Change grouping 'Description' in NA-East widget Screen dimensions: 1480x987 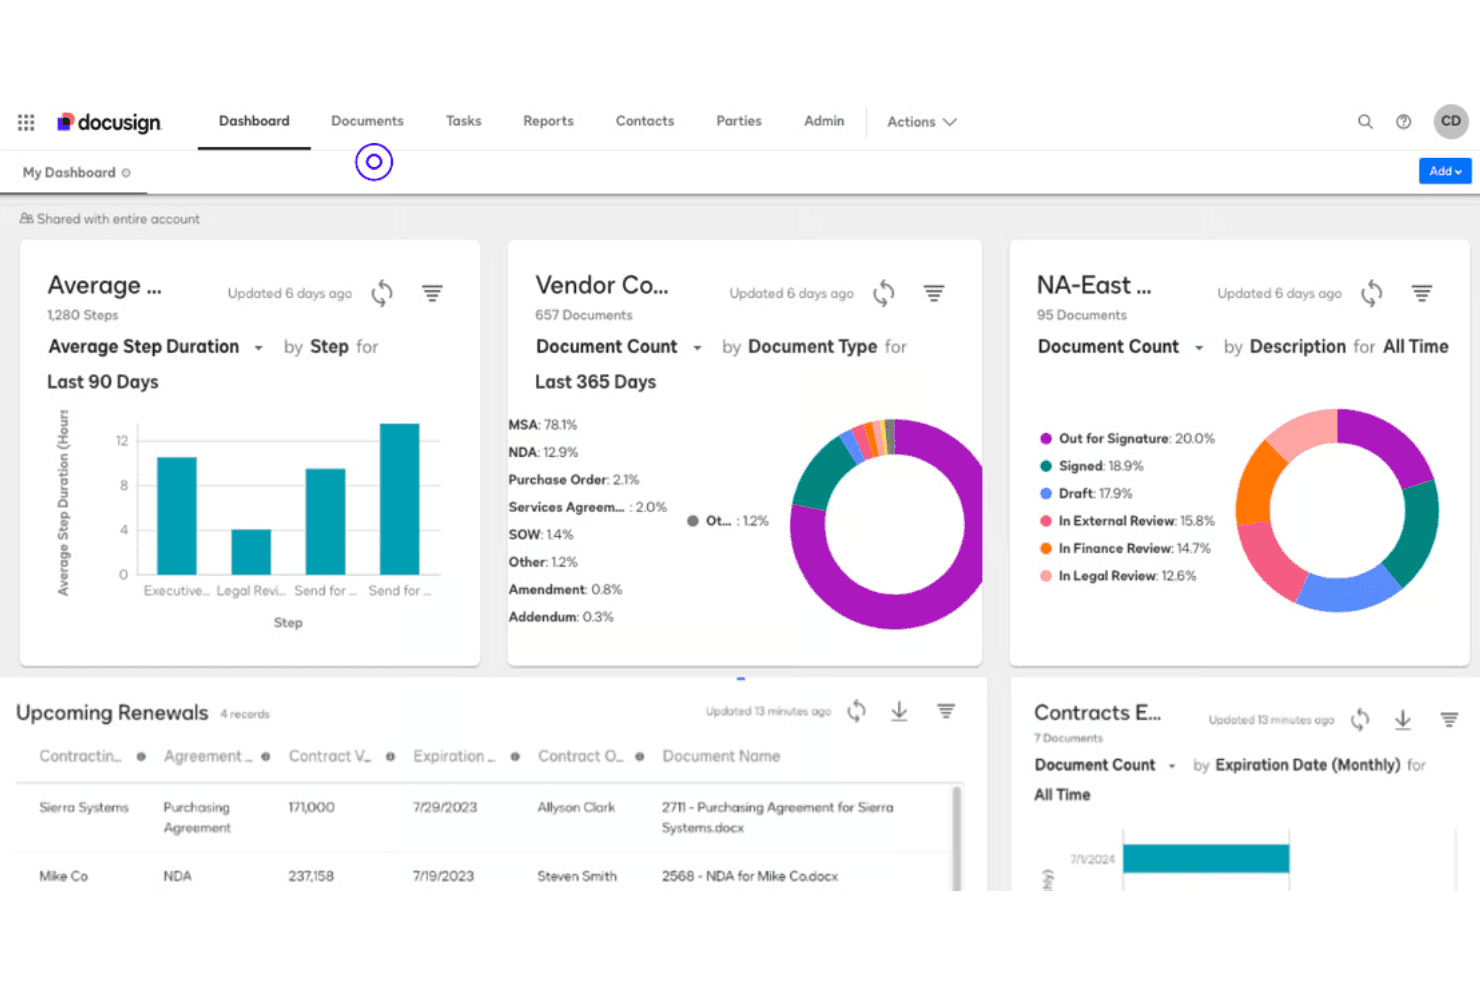(1298, 347)
